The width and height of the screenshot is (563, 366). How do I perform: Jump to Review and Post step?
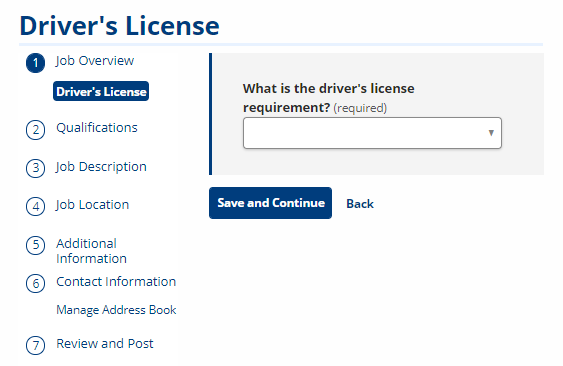click(x=104, y=344)
